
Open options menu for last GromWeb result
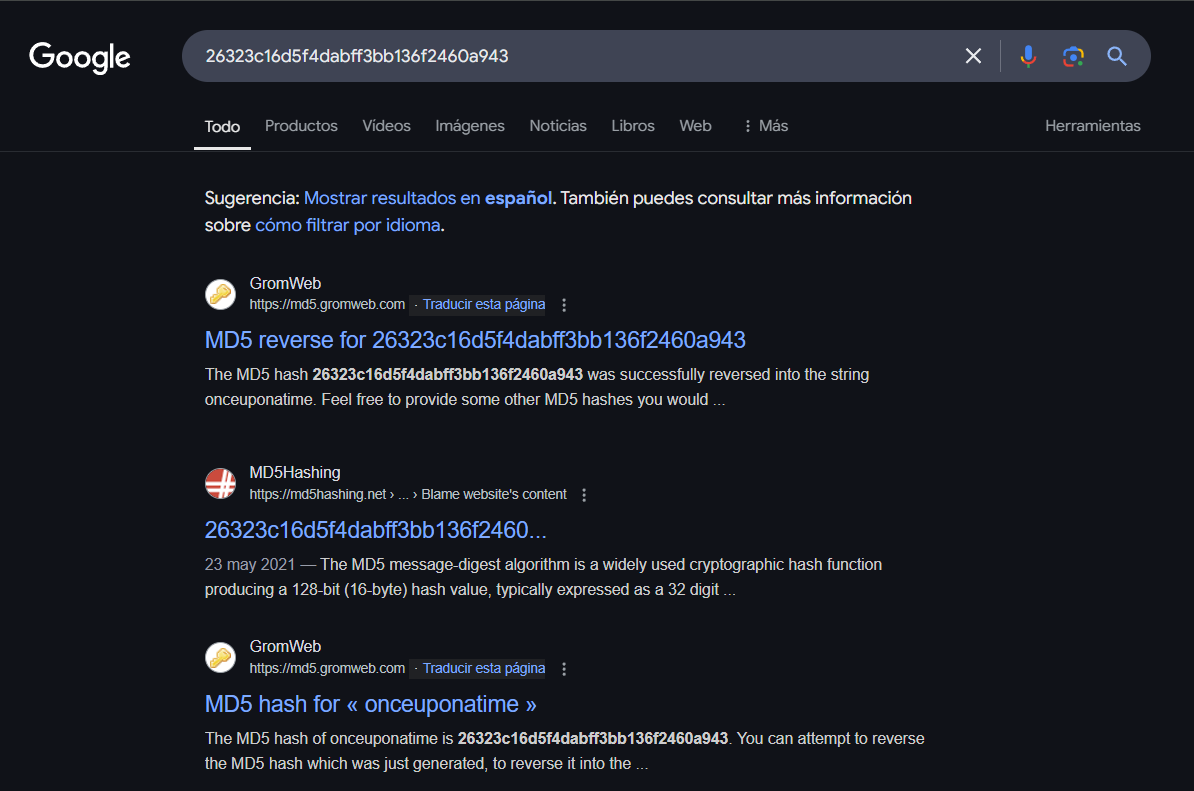tap(564, 669)
